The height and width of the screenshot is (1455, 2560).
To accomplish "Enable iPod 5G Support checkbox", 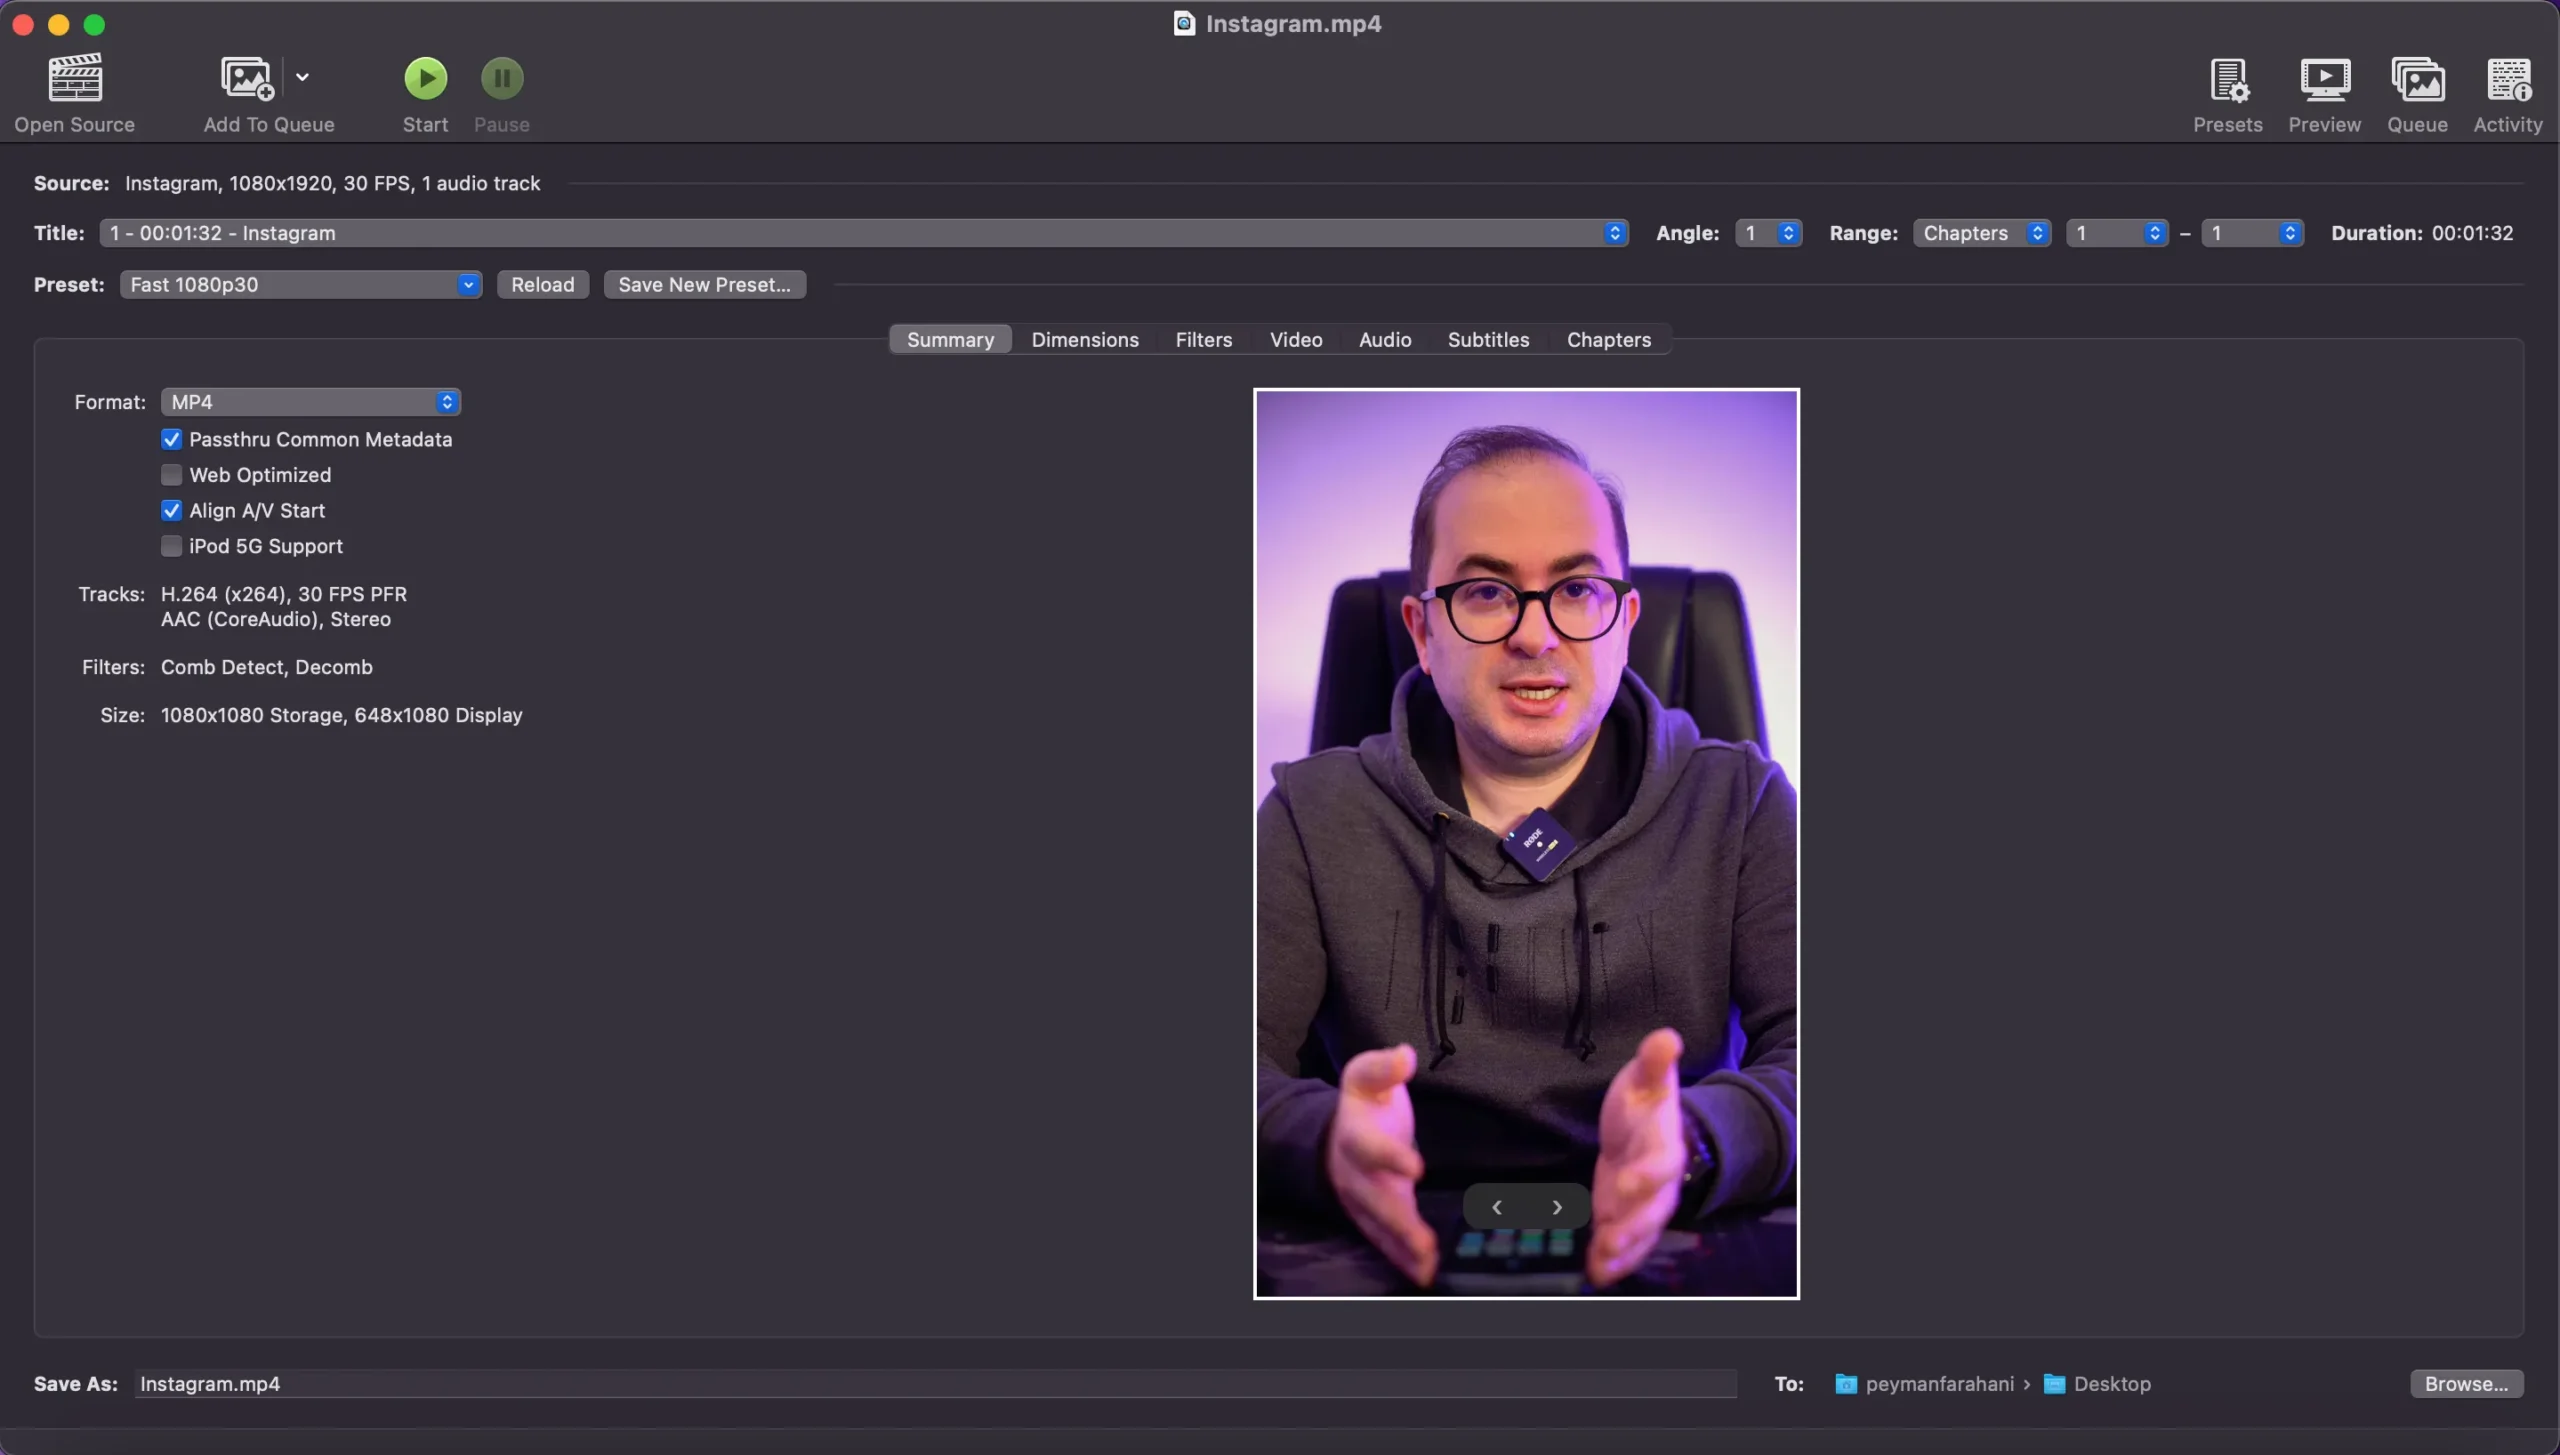I will coord(172,546).
